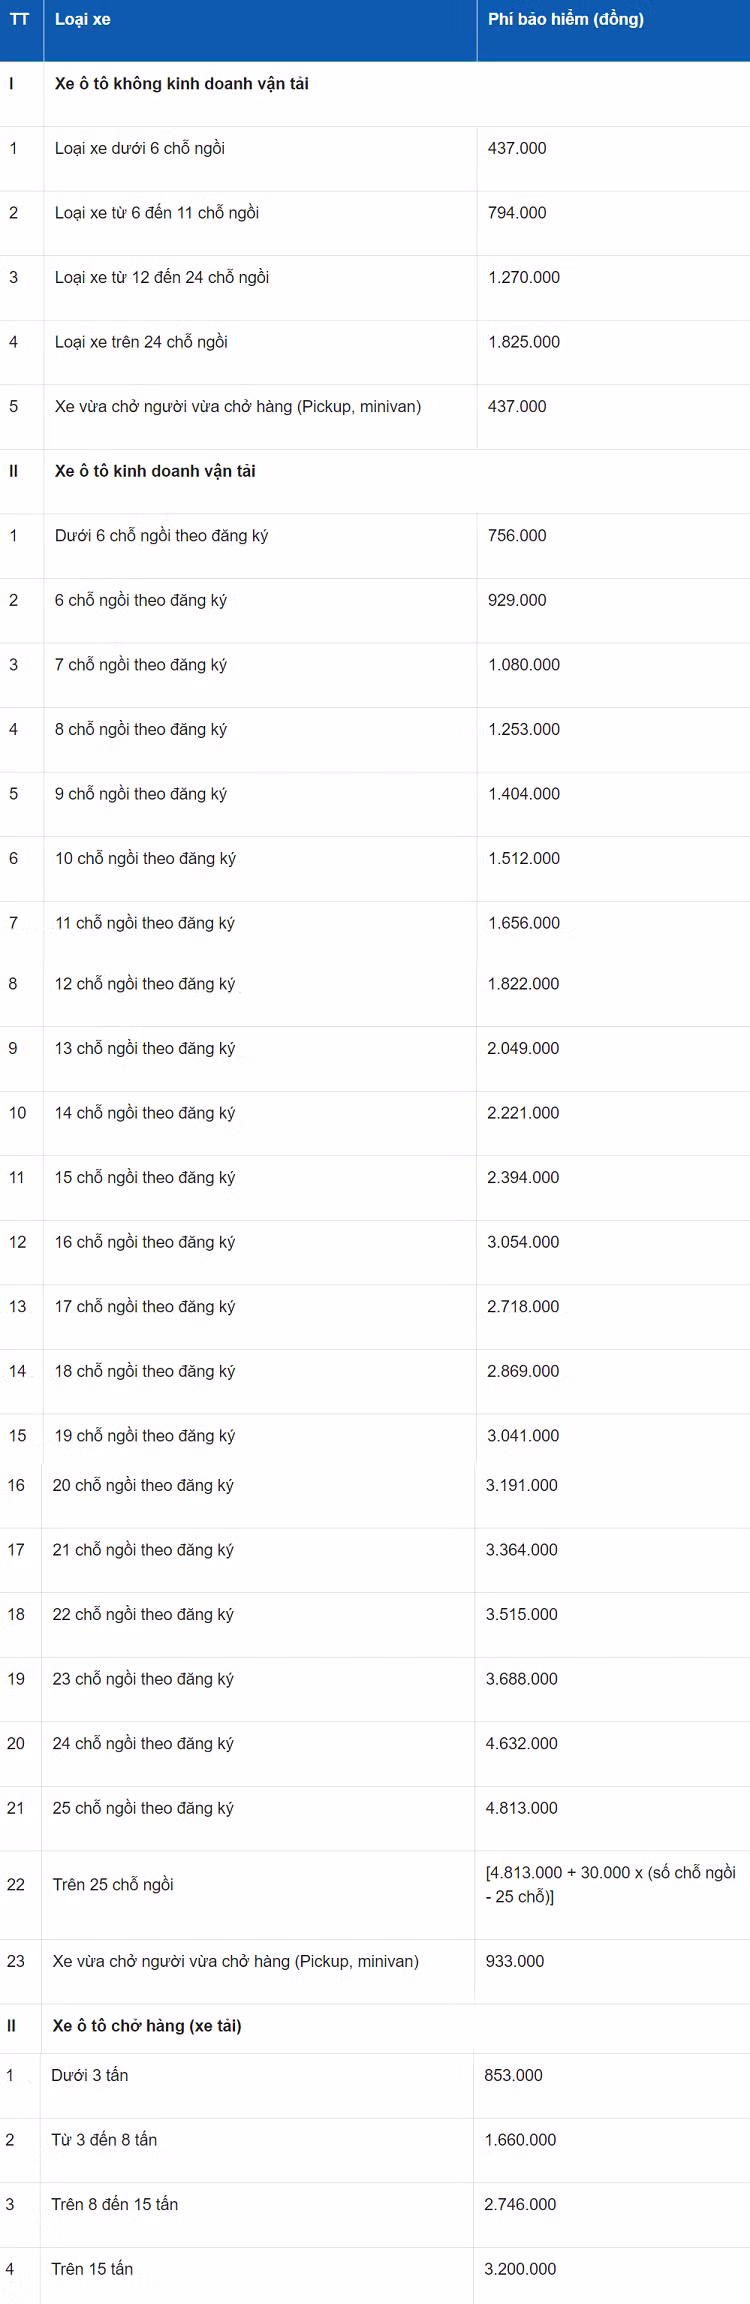This screenshot has height=2304, width=750.
Task: Select the "Xe ô tô kinh doanh vận tải" heading
Action: [155, 471]
